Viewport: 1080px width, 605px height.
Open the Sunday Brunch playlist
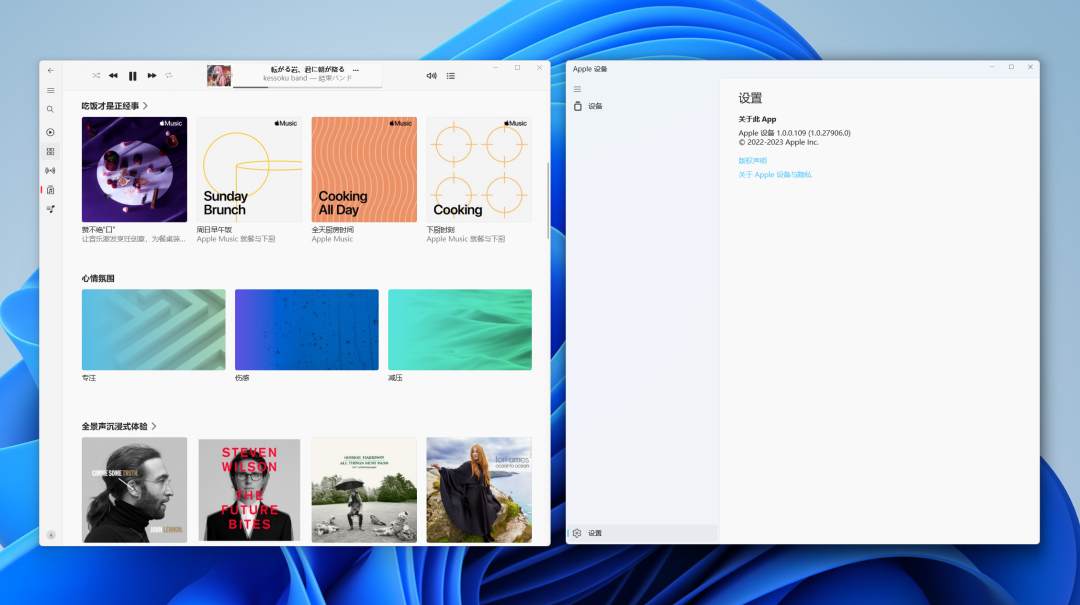pos(249,170)
